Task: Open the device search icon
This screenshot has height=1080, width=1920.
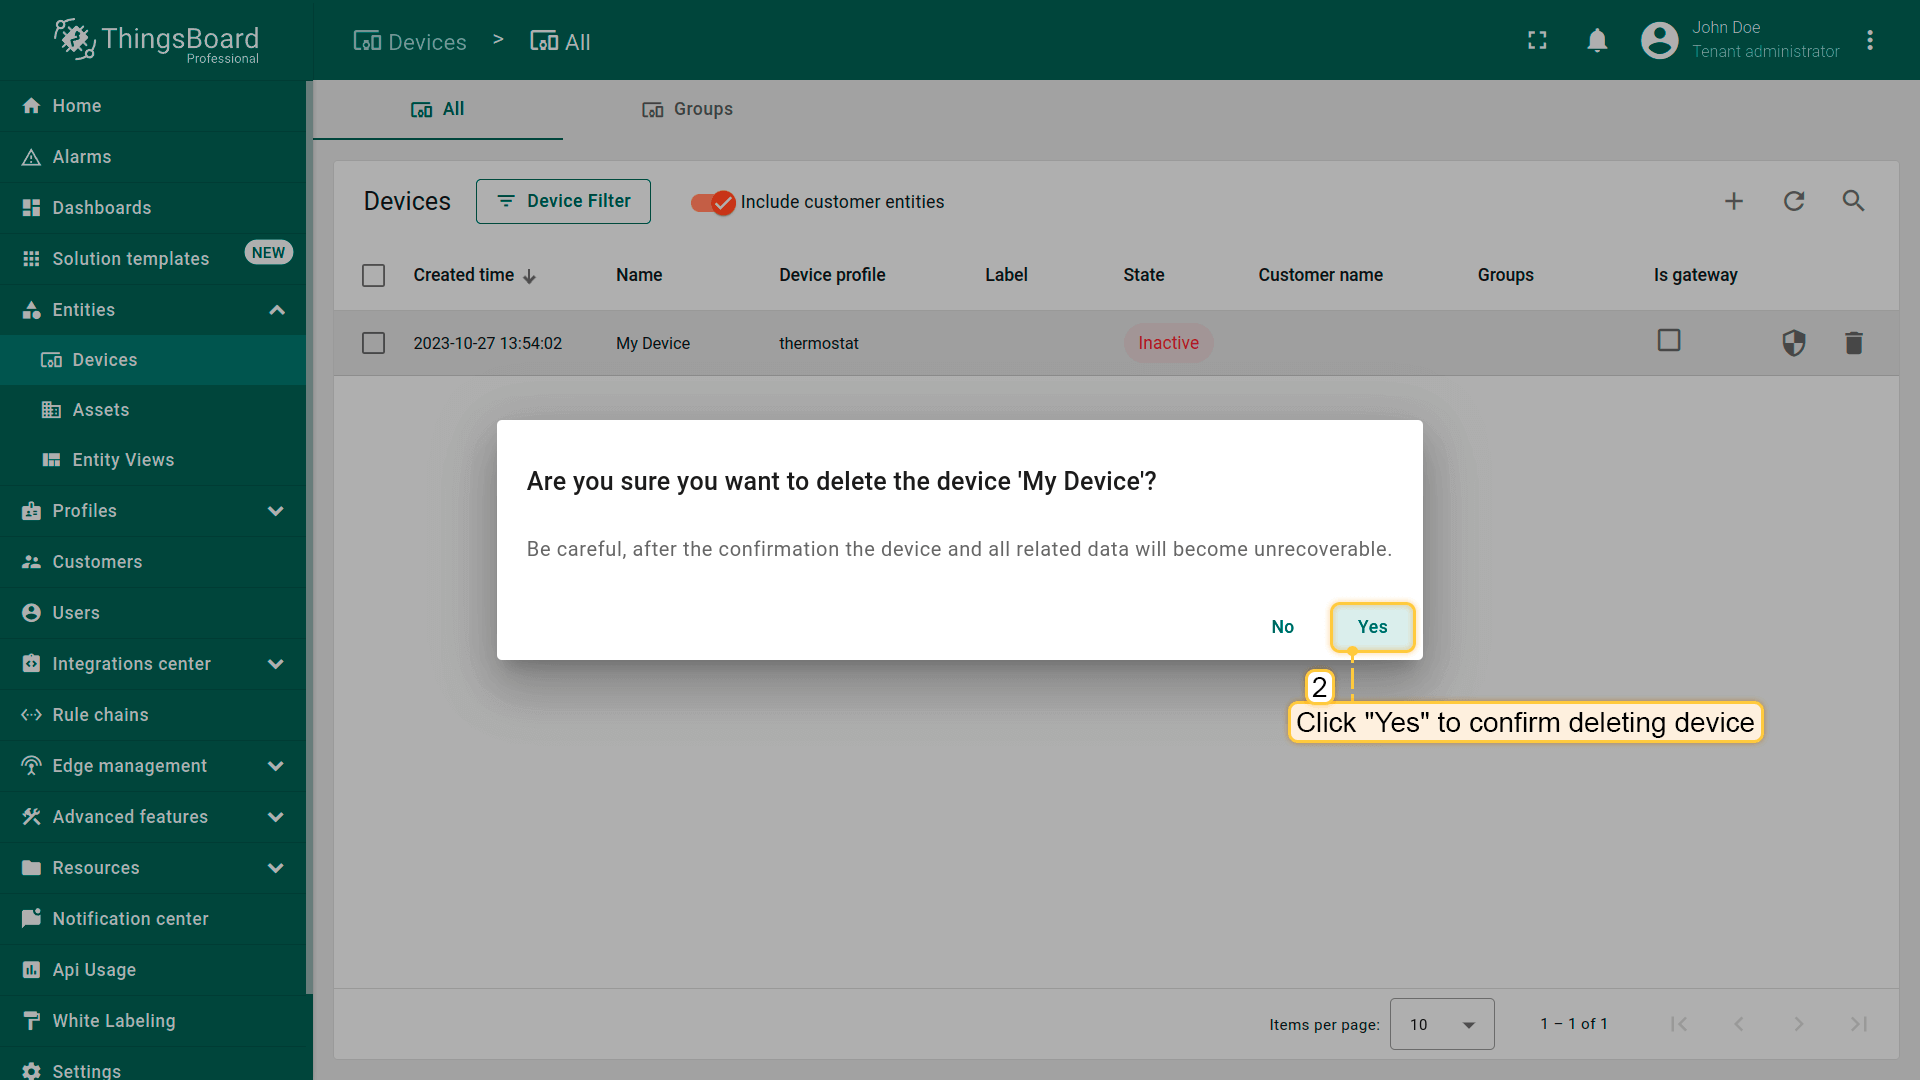Action: click(x=1853, y=201)
